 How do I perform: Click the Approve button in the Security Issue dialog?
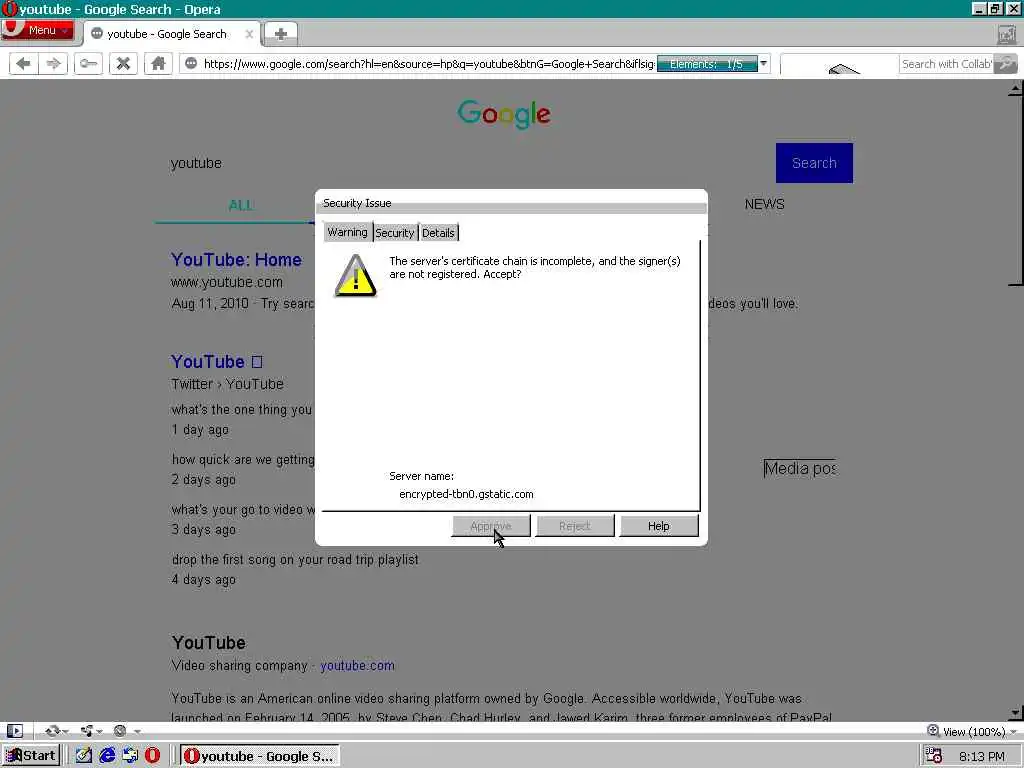click(490, 526)
